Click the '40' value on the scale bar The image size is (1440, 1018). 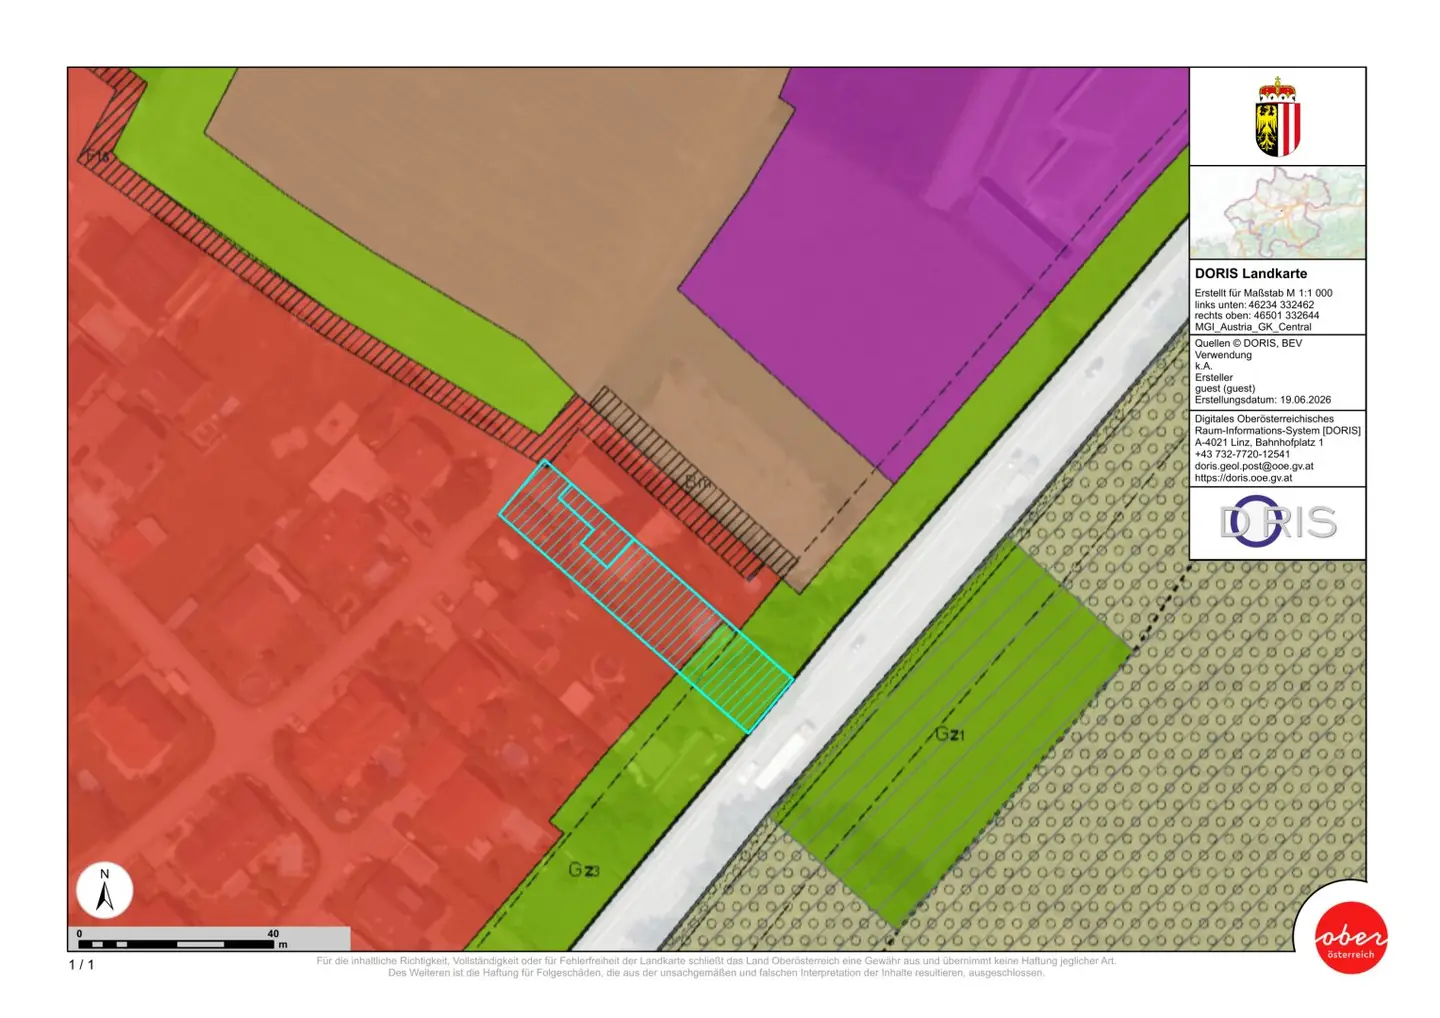click(273, 934)
